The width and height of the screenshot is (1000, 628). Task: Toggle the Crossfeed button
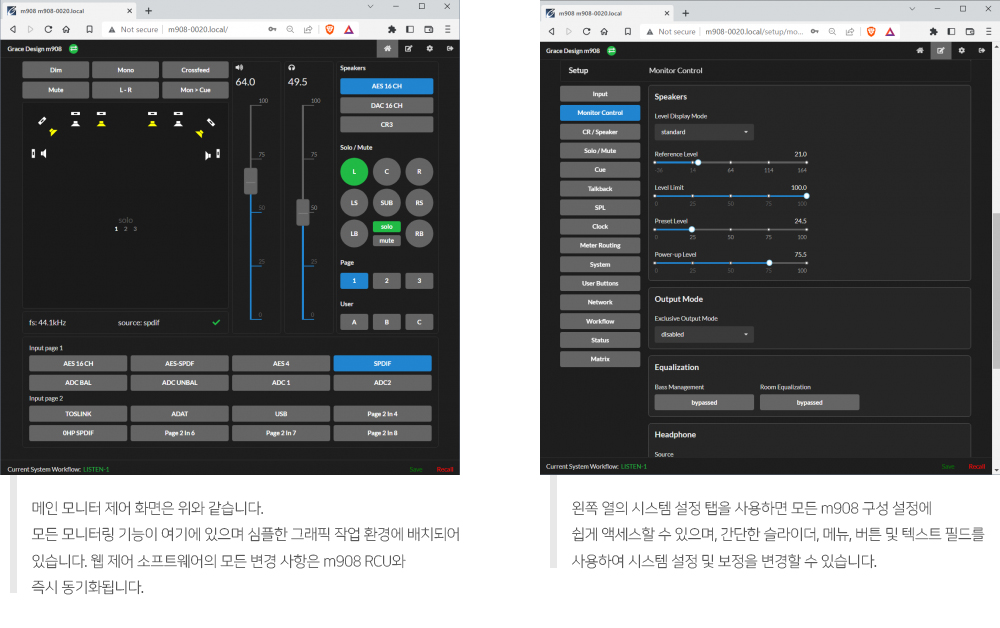(195, 70)
